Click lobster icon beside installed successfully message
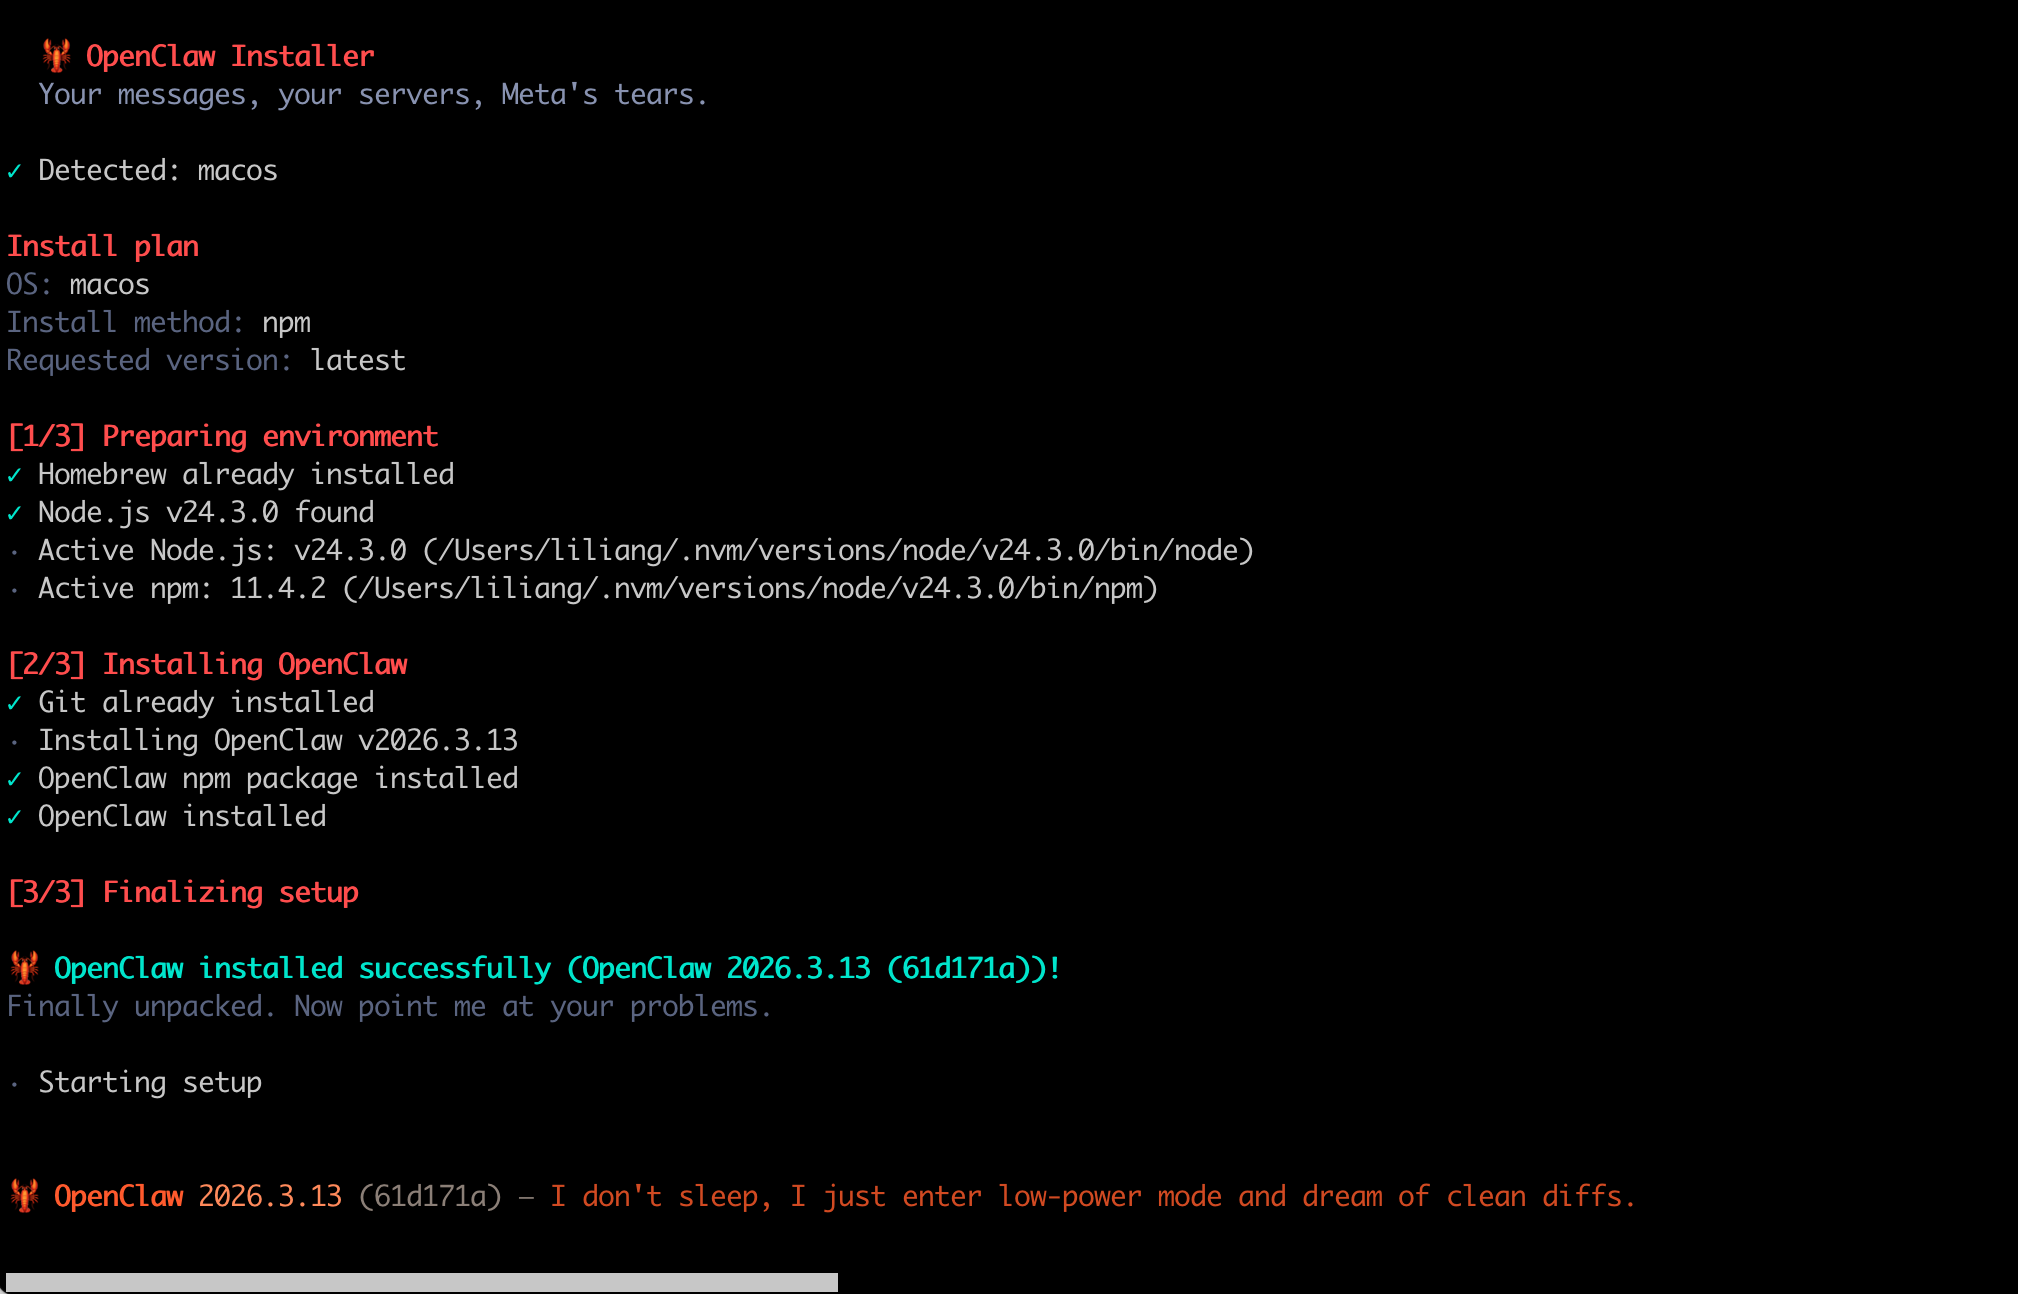The width and height of the screenshot is (2018, 1294). tap(24, 968)
